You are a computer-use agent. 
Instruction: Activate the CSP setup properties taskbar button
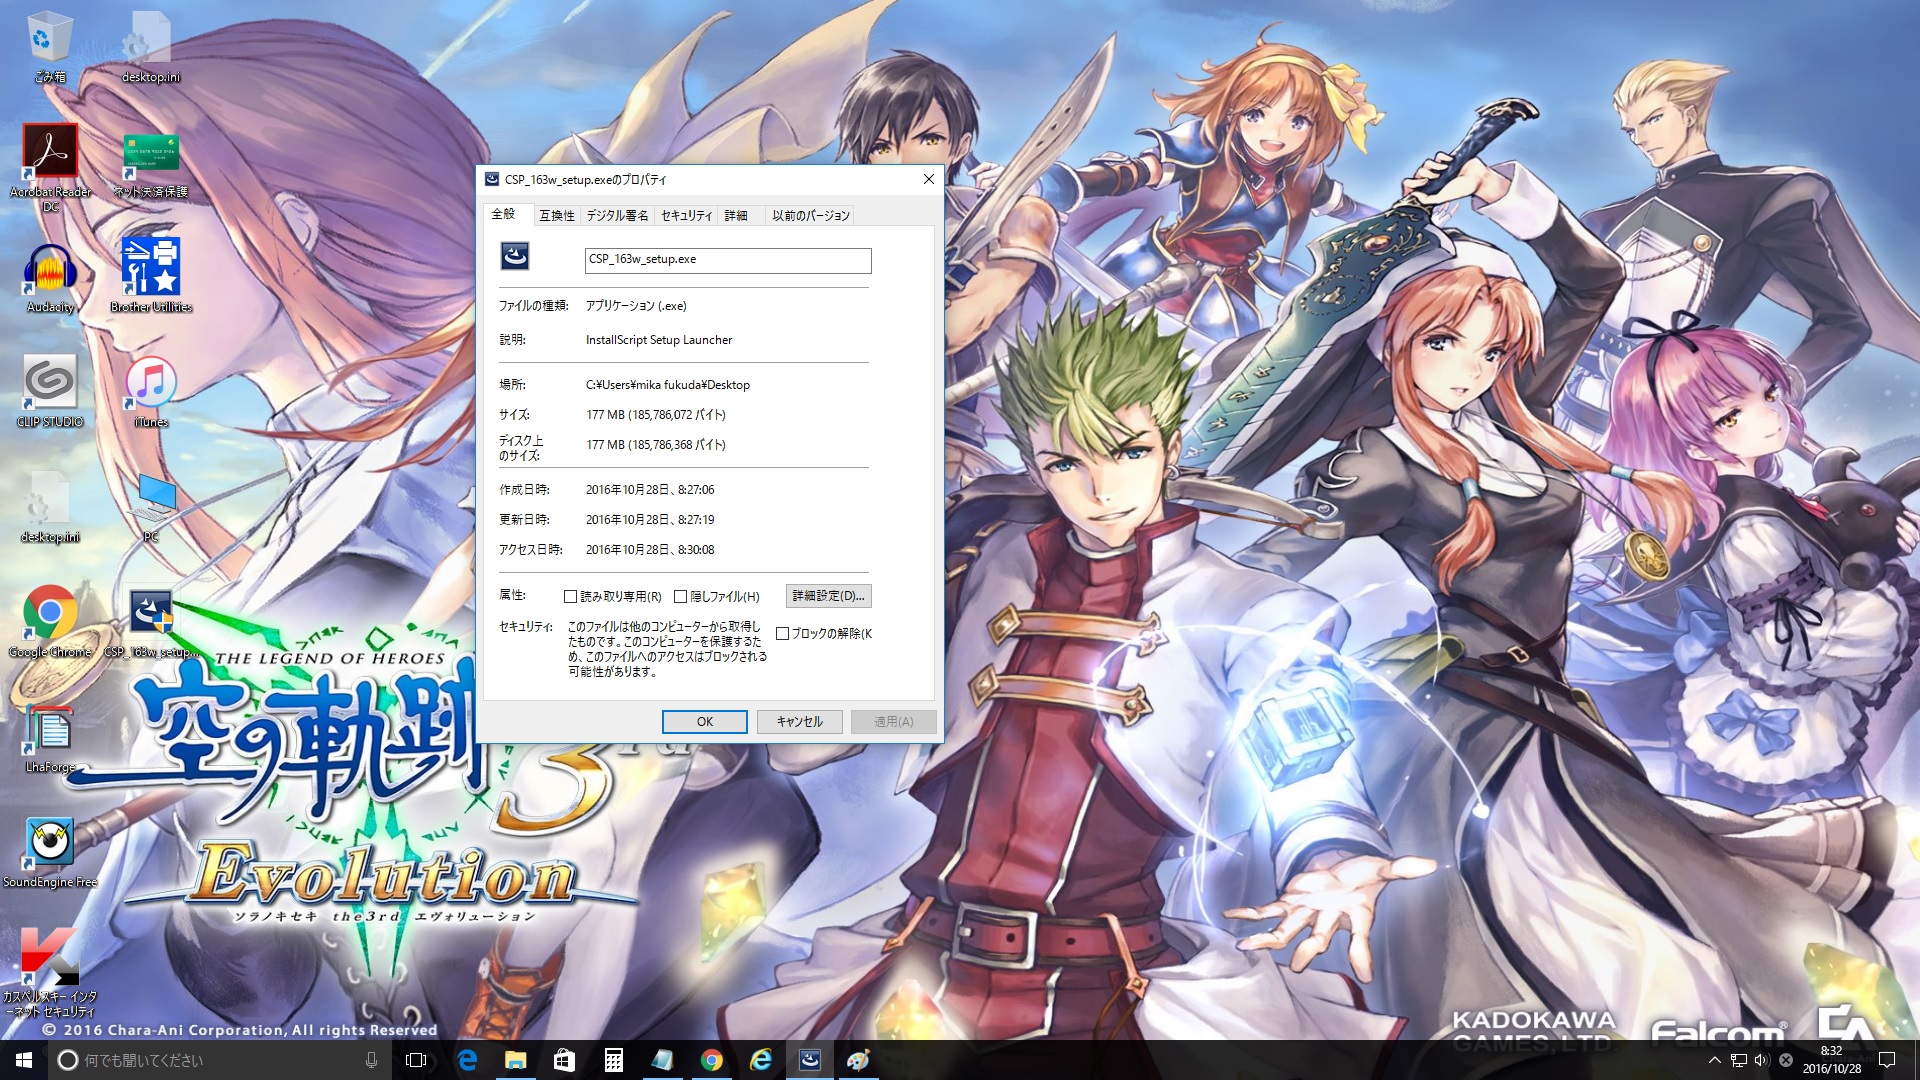[810, 1060]
